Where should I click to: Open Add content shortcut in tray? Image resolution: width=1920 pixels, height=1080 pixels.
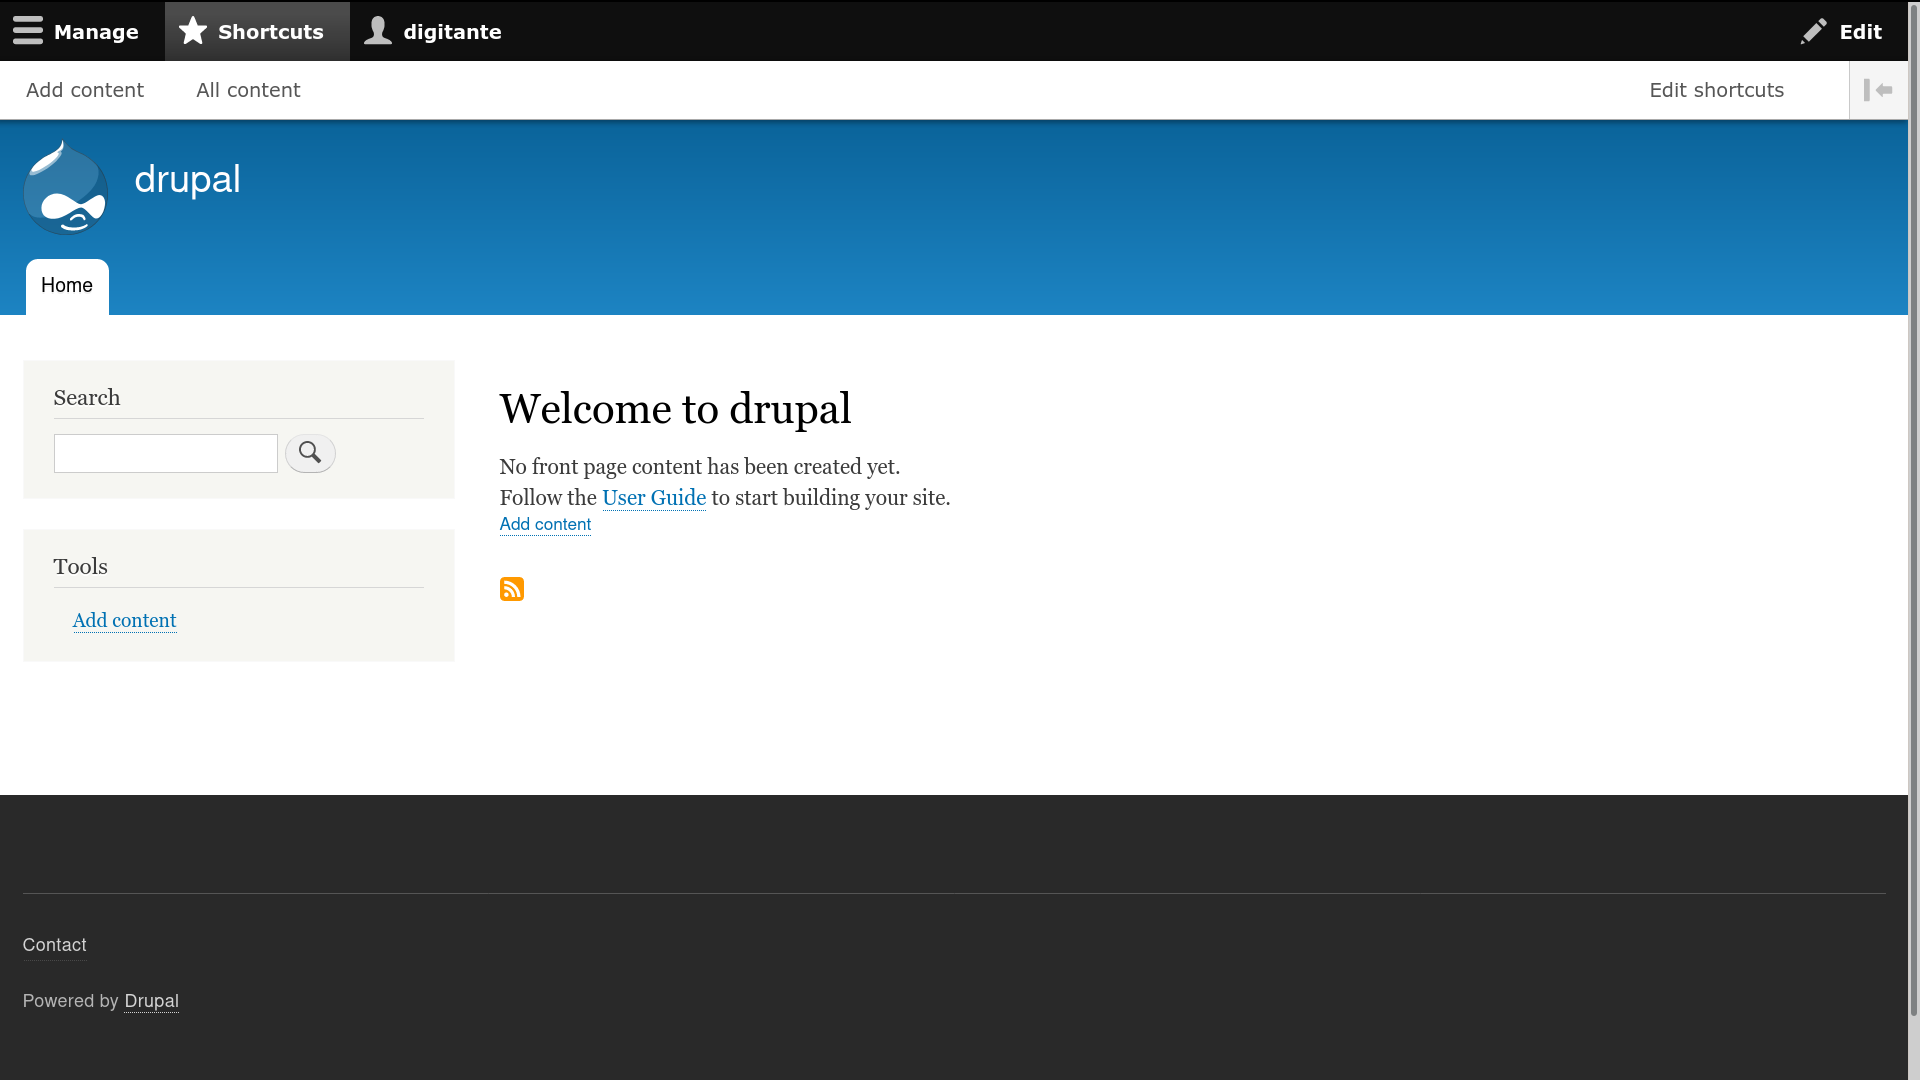pyautogui.click(x=85, y=90)
